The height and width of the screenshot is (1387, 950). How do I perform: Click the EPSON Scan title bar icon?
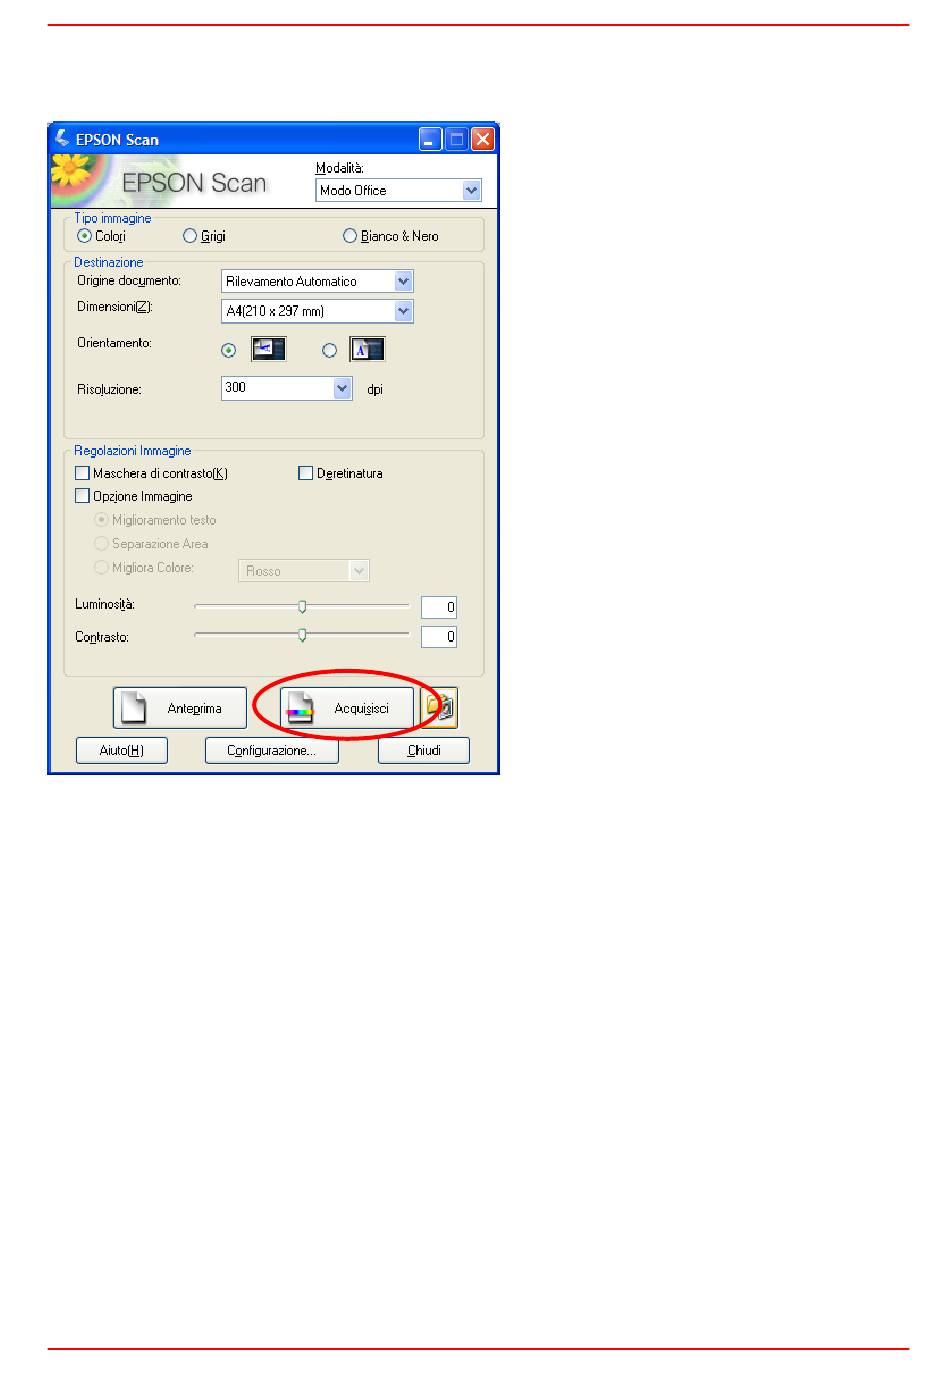coord(62,139)
